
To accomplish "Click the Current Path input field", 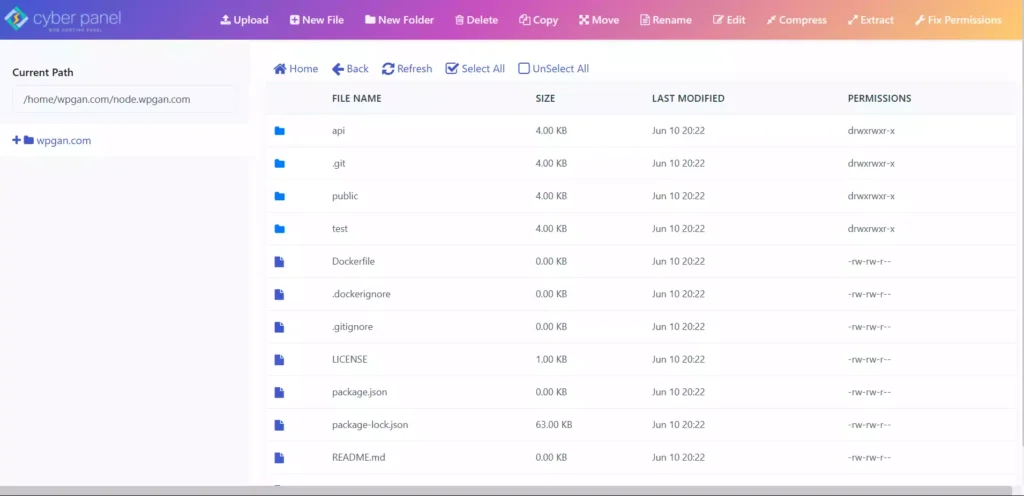I will (x=123, y=99).
